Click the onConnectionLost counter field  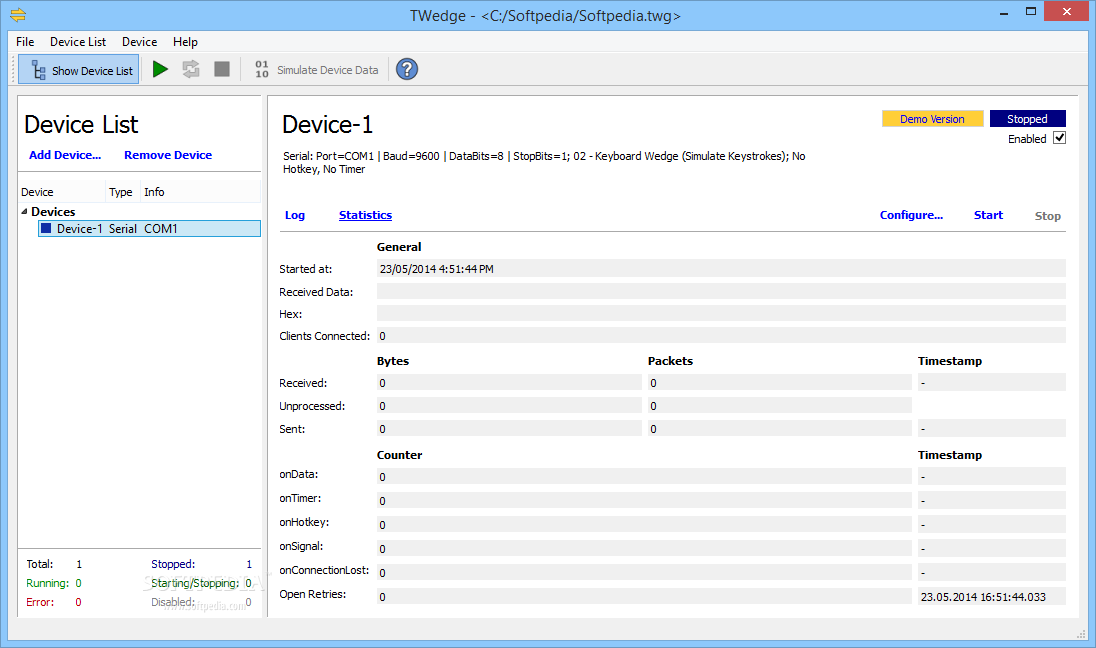(644, 573)
